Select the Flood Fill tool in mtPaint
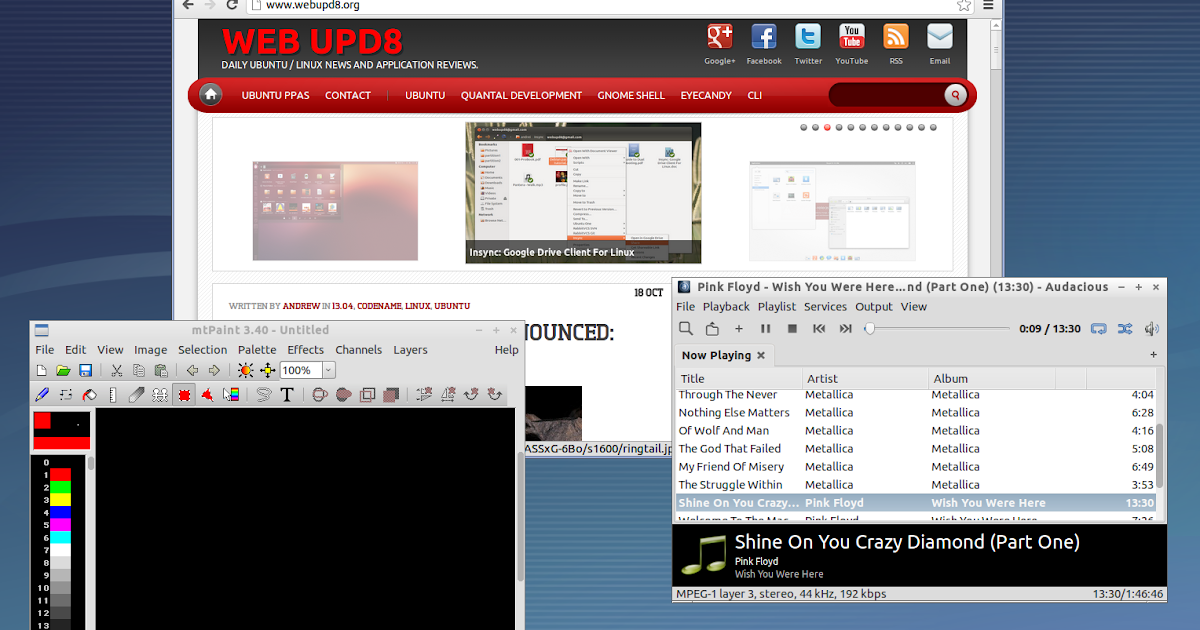Viewport: 1200px width, 630px height. click(90, 393)
